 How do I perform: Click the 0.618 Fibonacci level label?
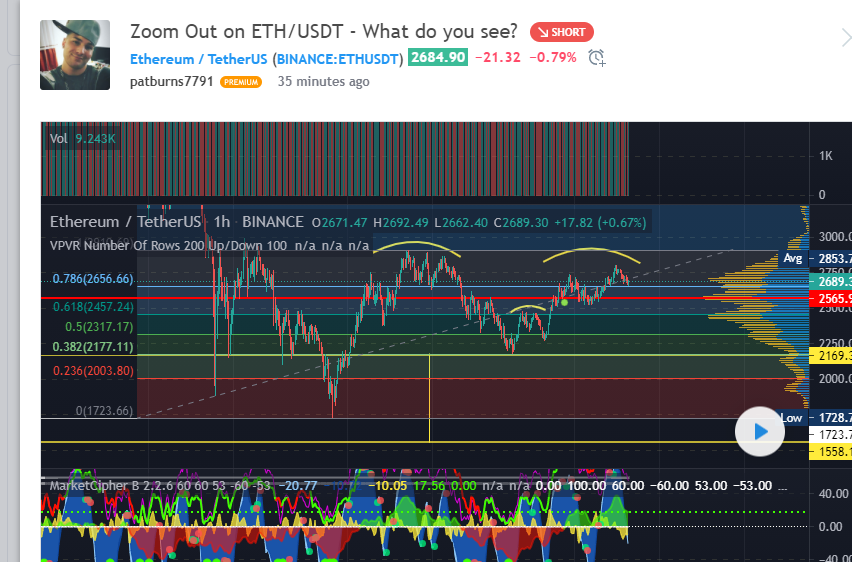pyautogui.click(x=93, y=307)
